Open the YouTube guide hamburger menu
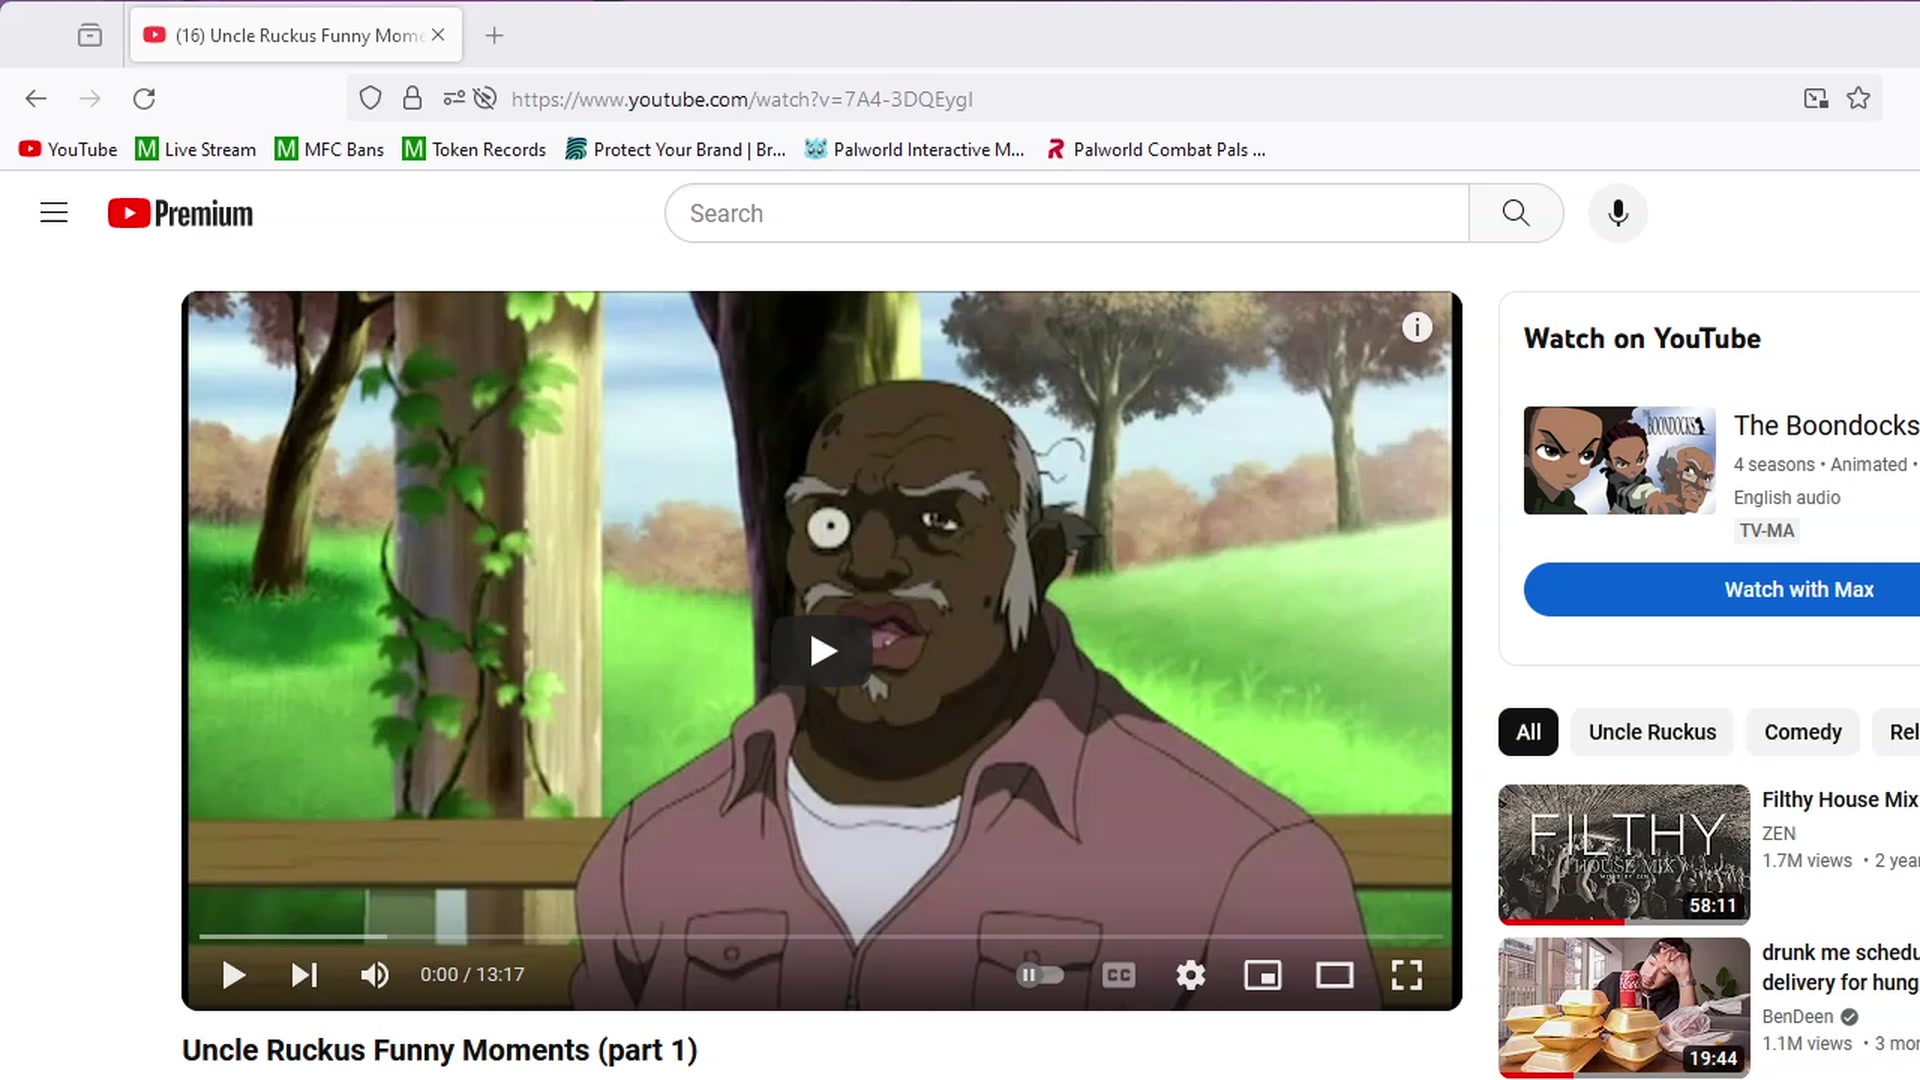1920x1080 pixels. (x=54, y=213)
